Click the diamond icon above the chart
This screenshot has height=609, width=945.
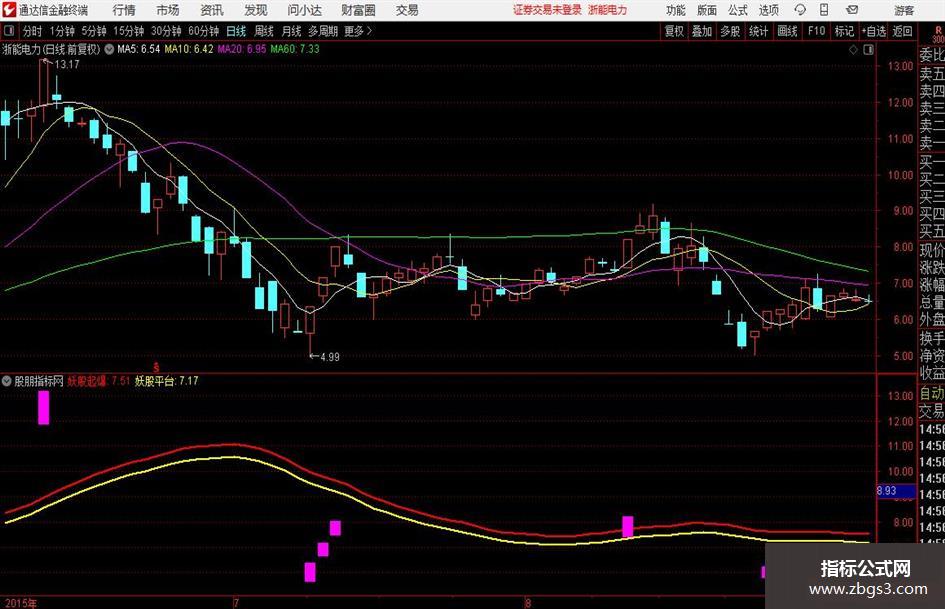coord(853,50)
